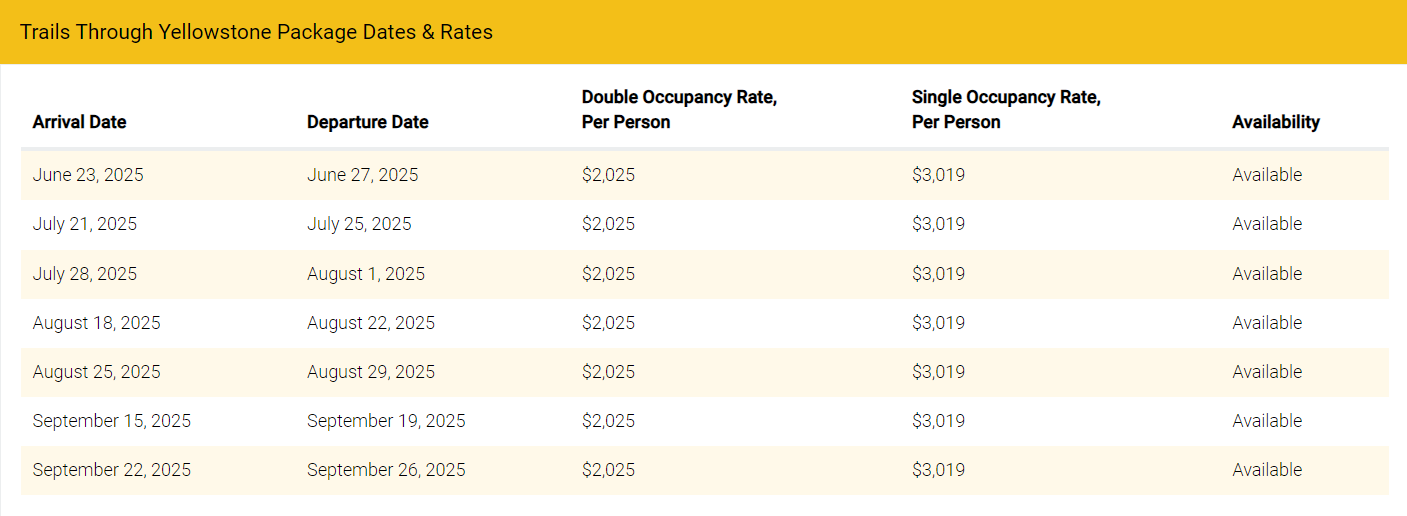The width and height of the screenshot is (1407, 516).
Task: Select the July 28, 2025 arrival date
Action: click(85, 274)
